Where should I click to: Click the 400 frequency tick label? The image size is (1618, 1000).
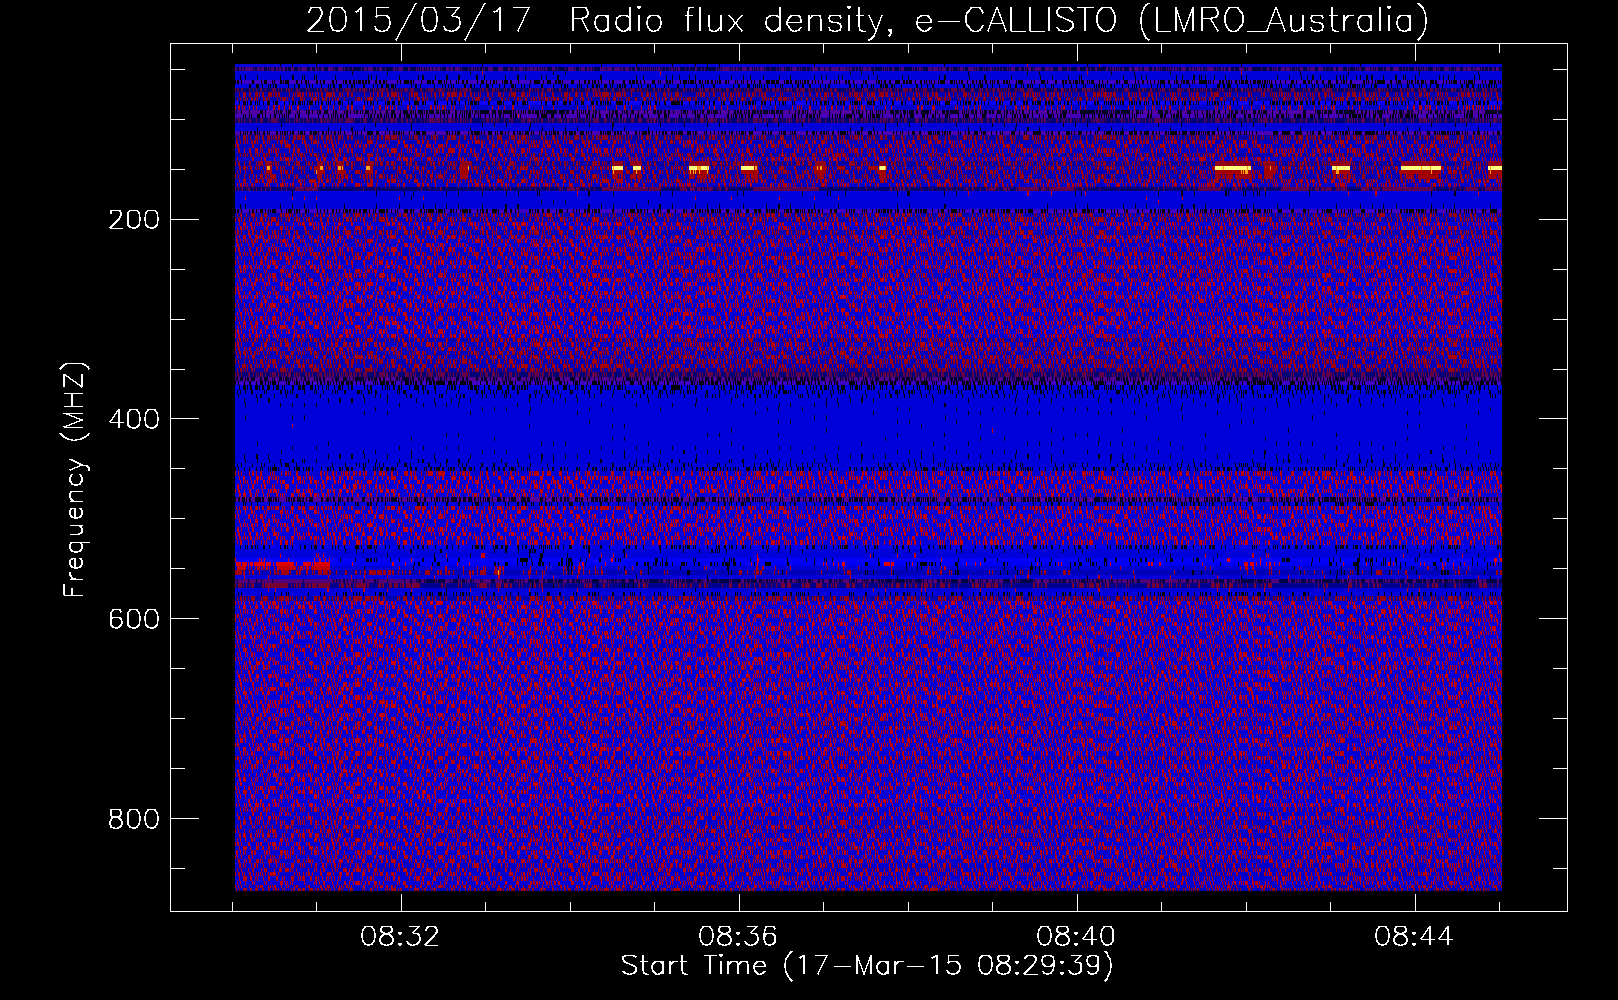(x=133, y=419)
